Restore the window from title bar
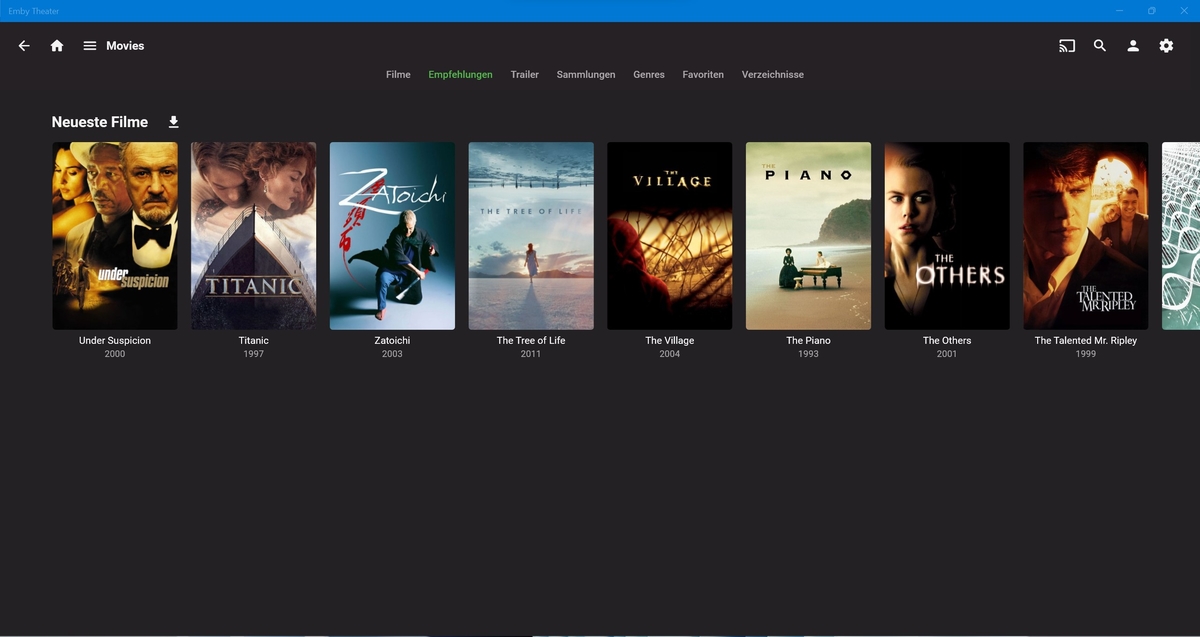The width and height of the screenshot is (1200, 637). point(1151,11)
